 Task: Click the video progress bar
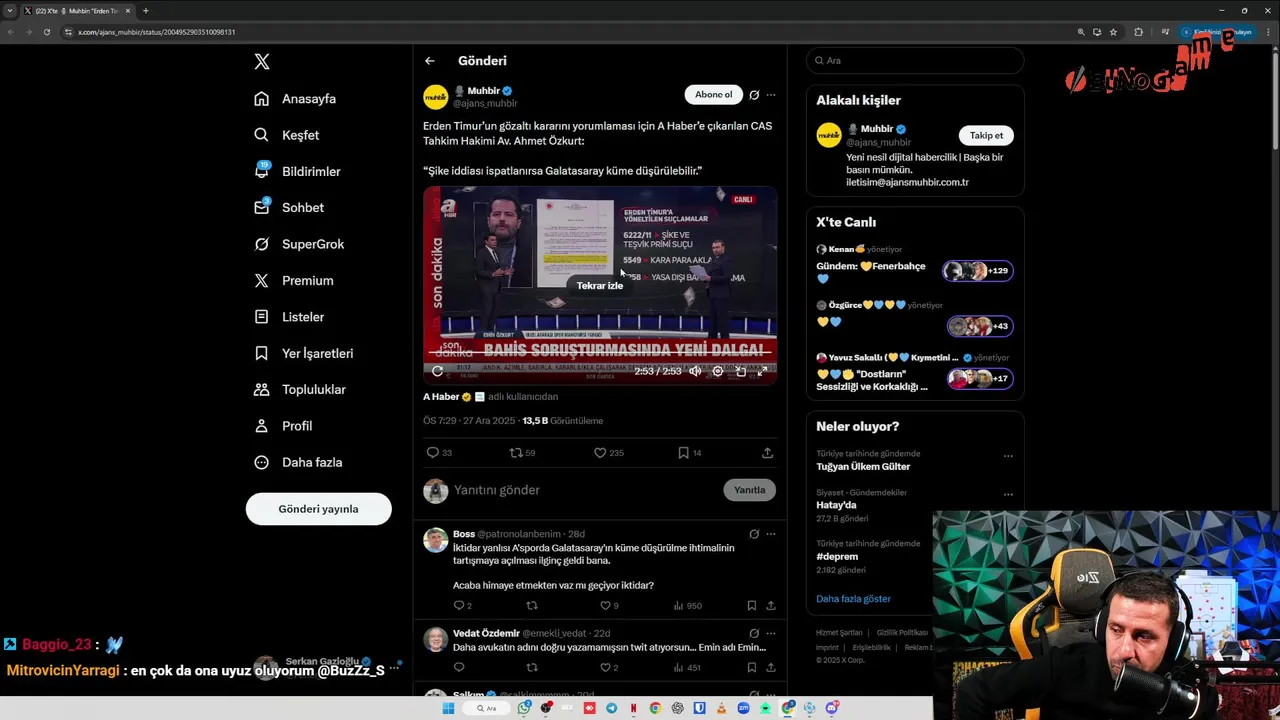pyautogui.click(x=600, y=353)
